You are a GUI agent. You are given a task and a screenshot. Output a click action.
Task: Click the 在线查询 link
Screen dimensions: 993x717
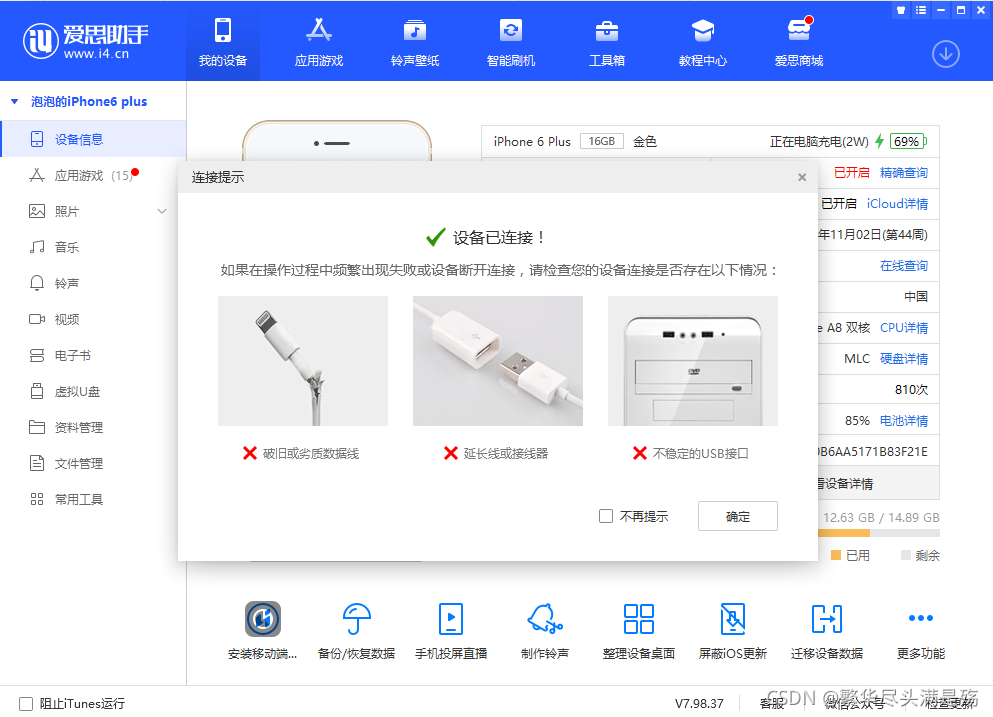[904, 266]
